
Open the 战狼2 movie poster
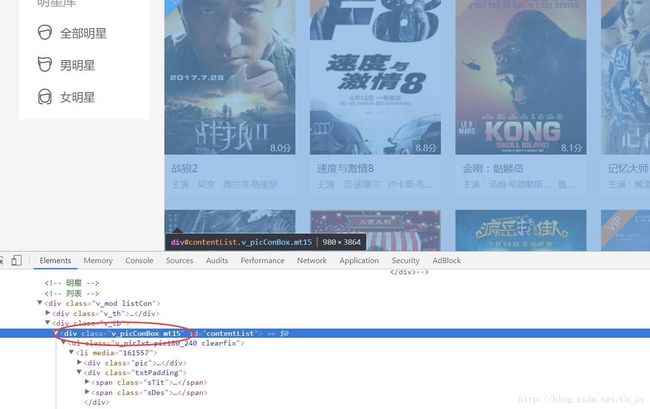[x=230, y=77]
